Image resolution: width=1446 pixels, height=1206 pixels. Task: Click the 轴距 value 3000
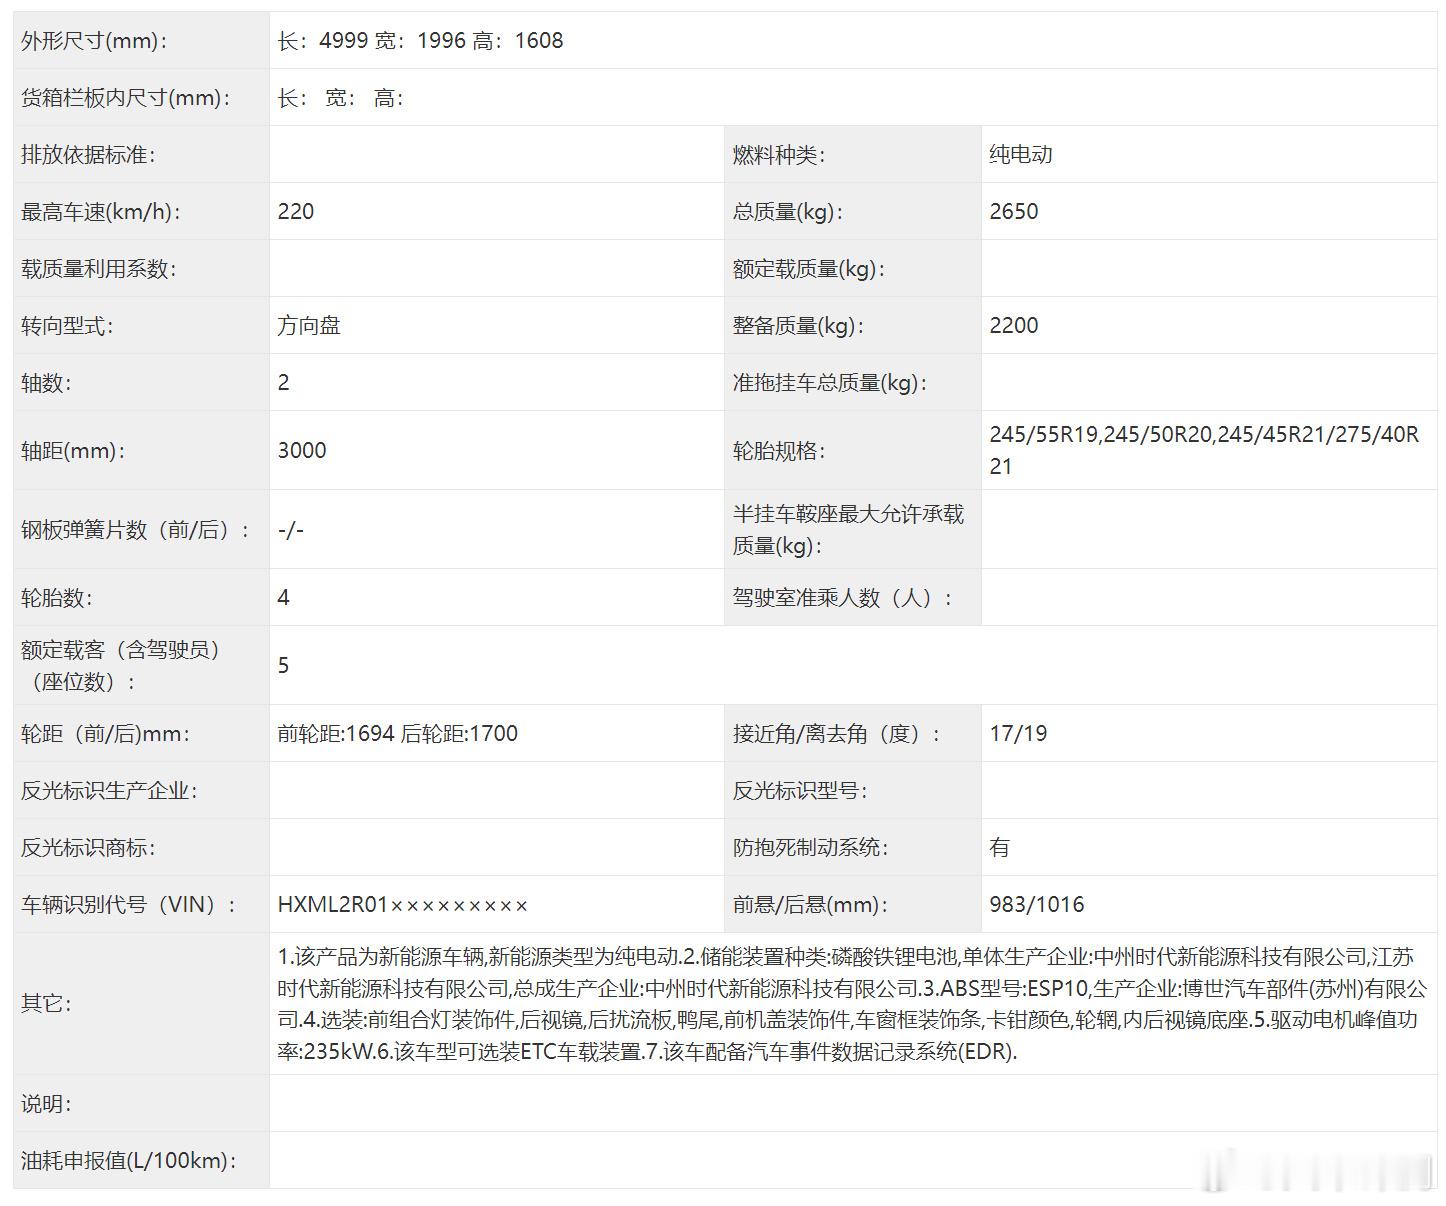coord(303,450)
